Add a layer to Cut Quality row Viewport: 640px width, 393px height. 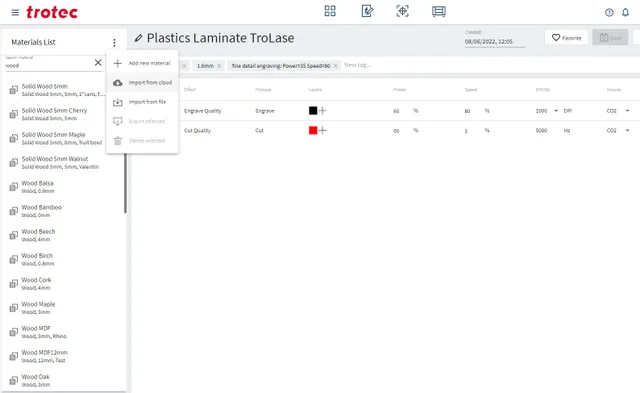[x=322, y=131]
